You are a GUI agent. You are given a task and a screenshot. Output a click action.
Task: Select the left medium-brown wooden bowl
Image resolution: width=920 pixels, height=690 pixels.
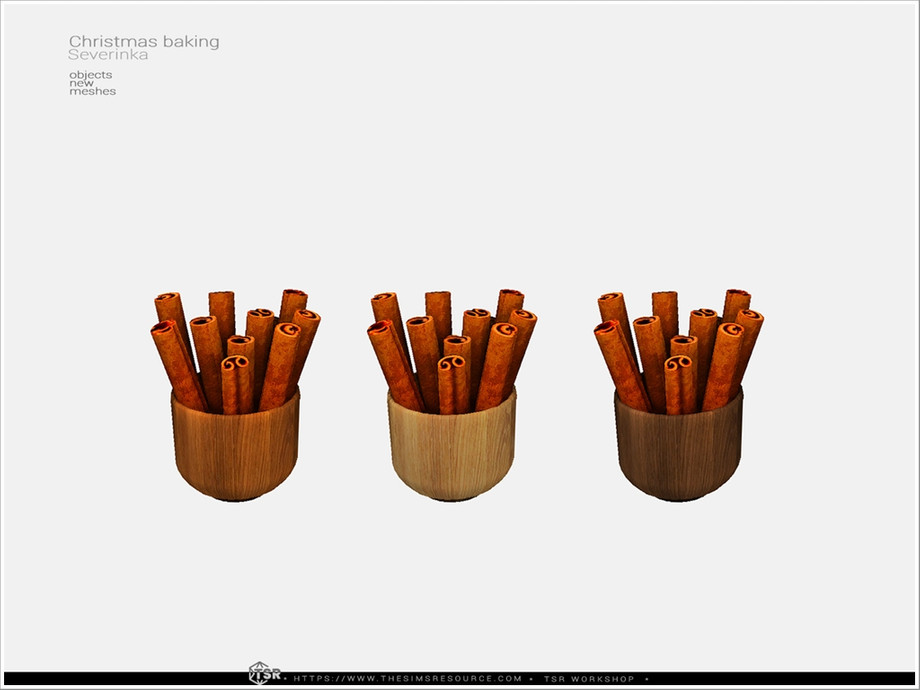[x=235, y=450]
